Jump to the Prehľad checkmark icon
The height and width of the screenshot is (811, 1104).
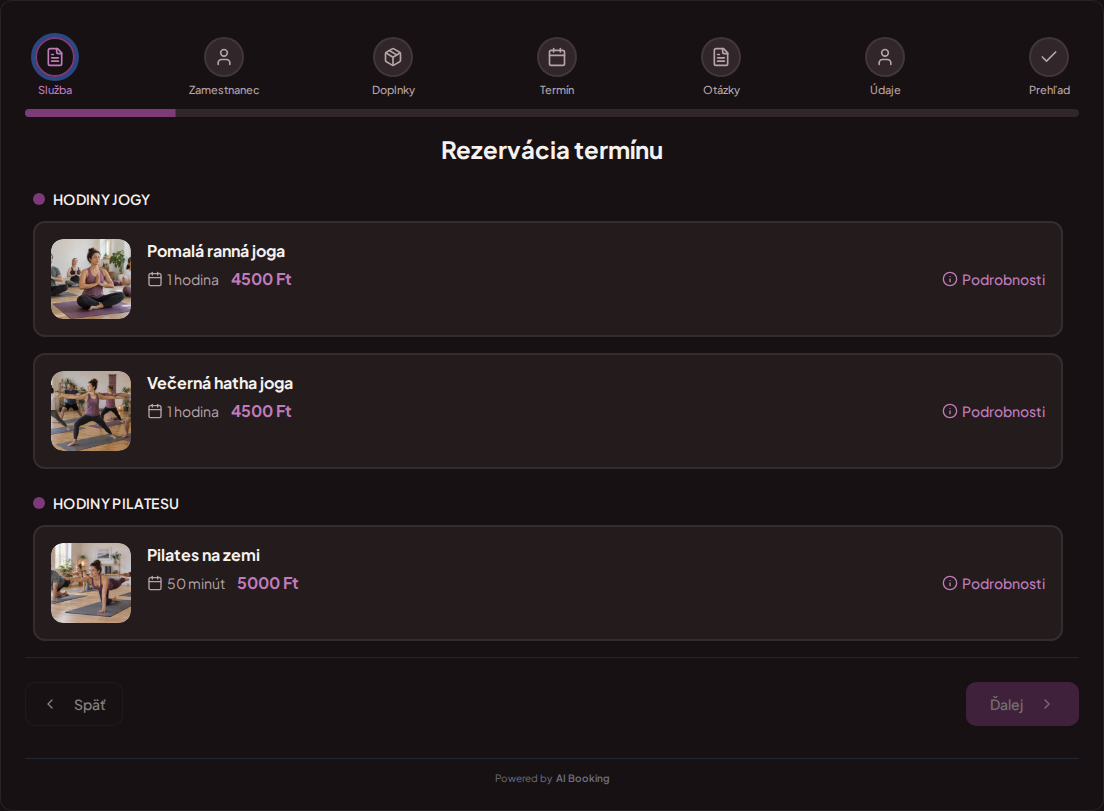point(1049,57)
